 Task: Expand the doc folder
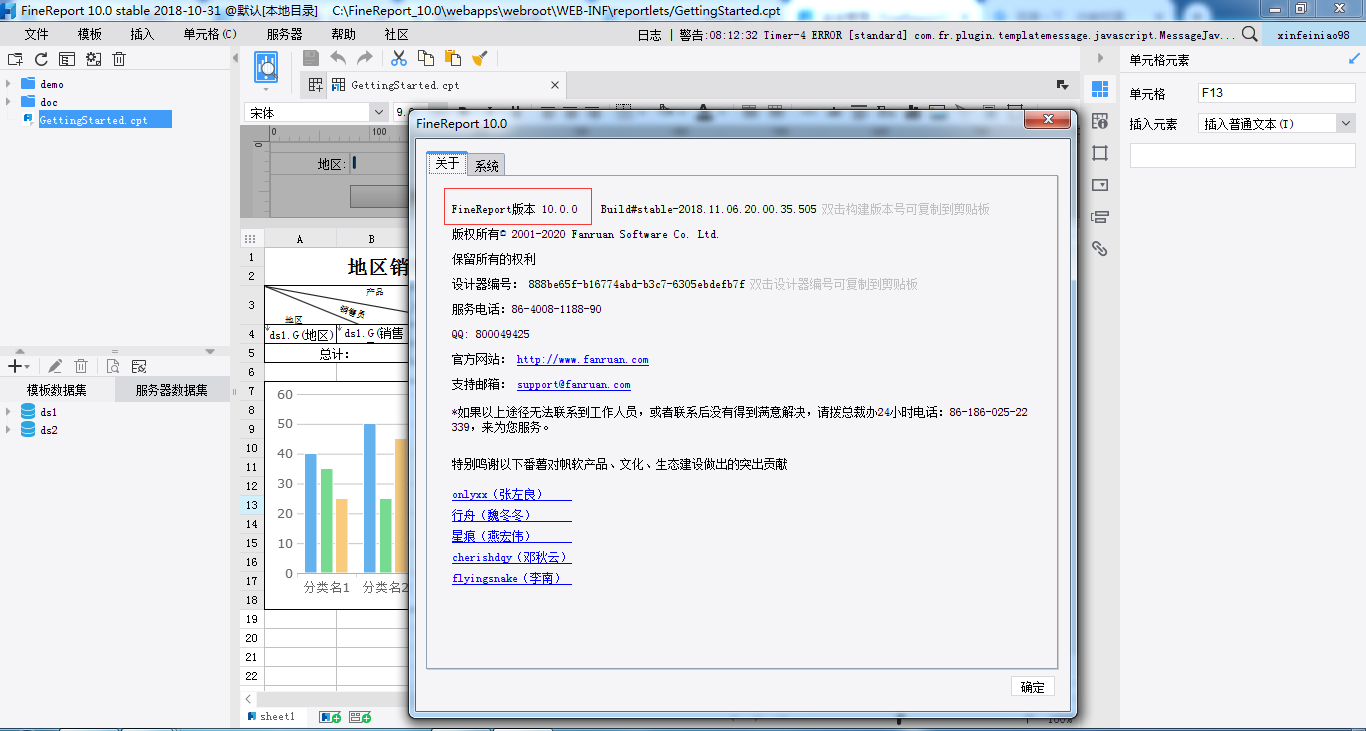tap(8, 102)
